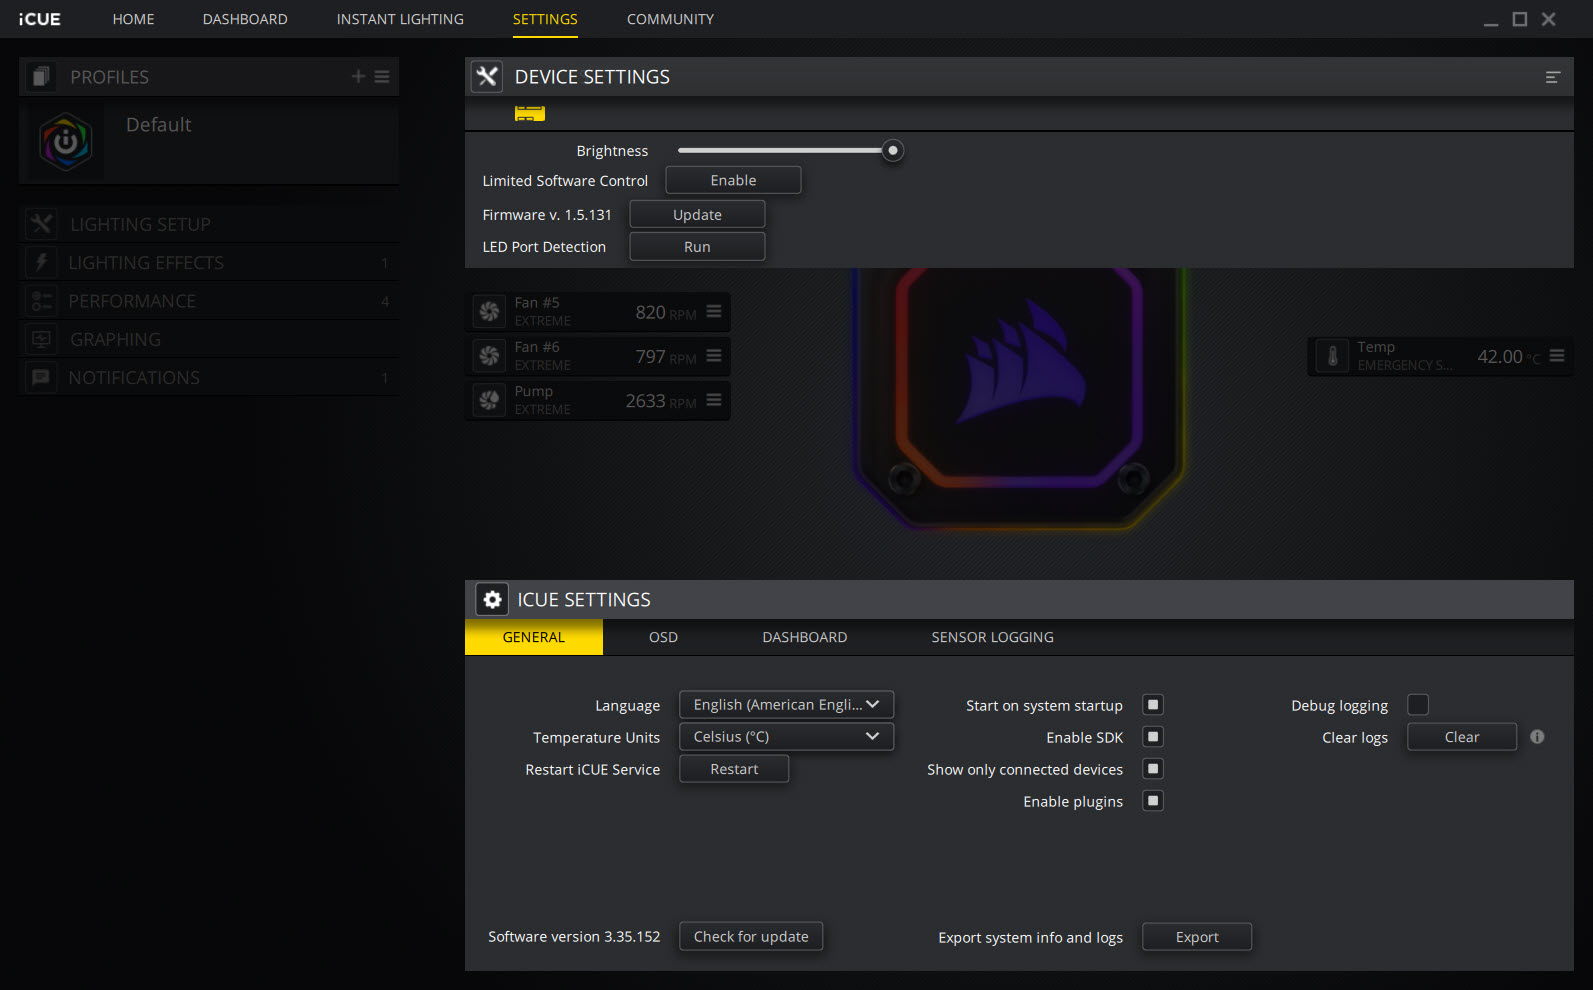Toggle Show only connected devices checkbox
The height and width of the screenshot is (990, 1593).
pos(1153,769)
